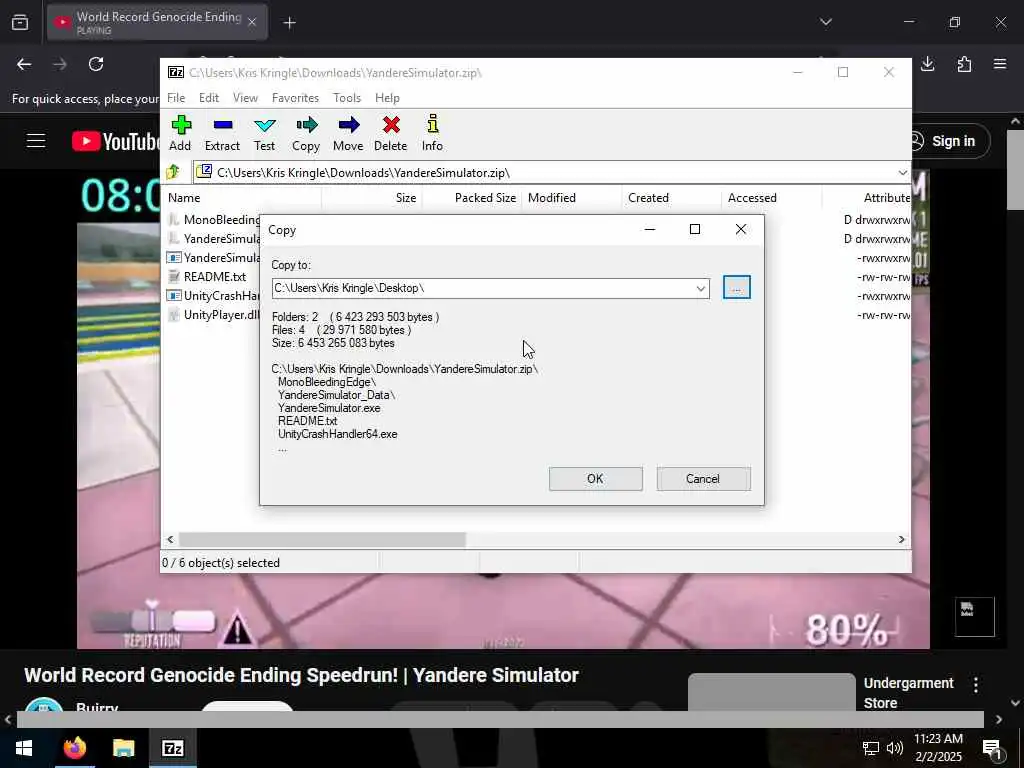Open the YouTube hamburger menu

pyautogui.click(x=36, y=141)
